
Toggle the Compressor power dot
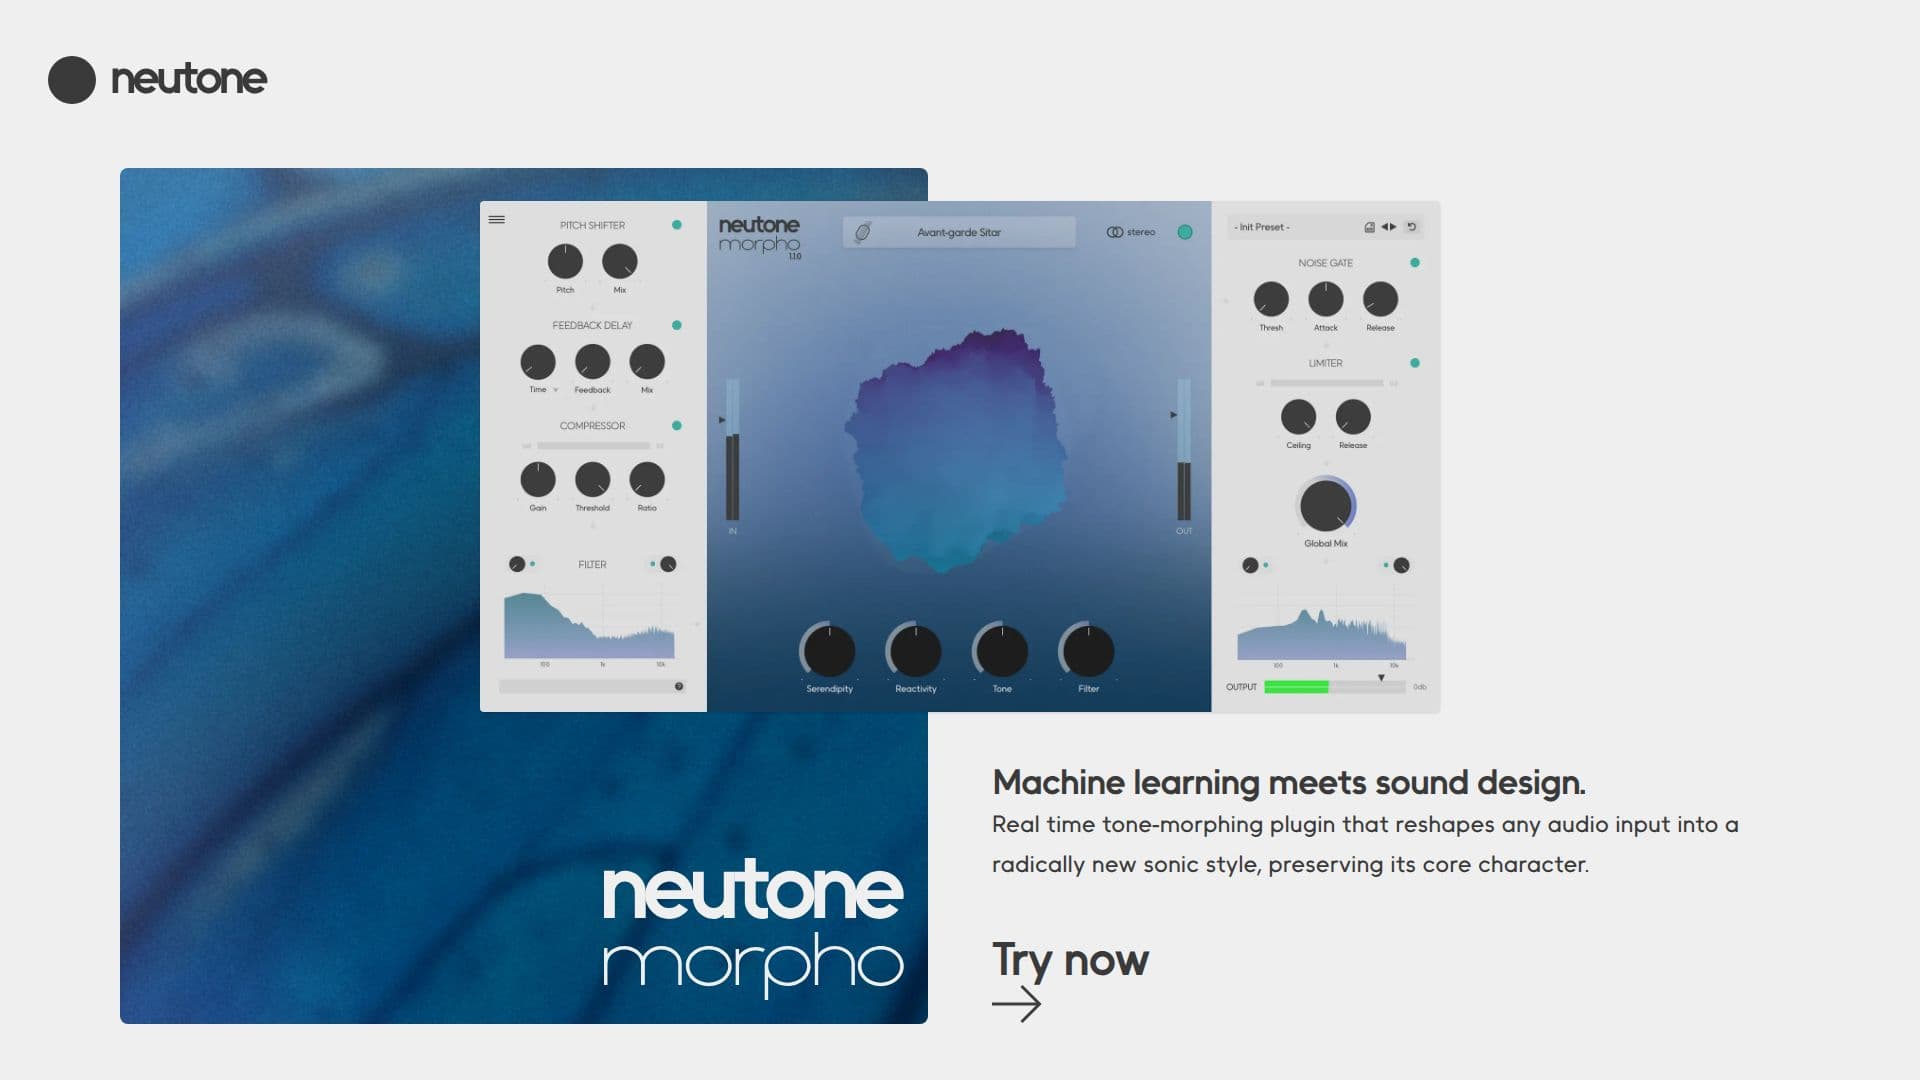[x=677, y=425]
